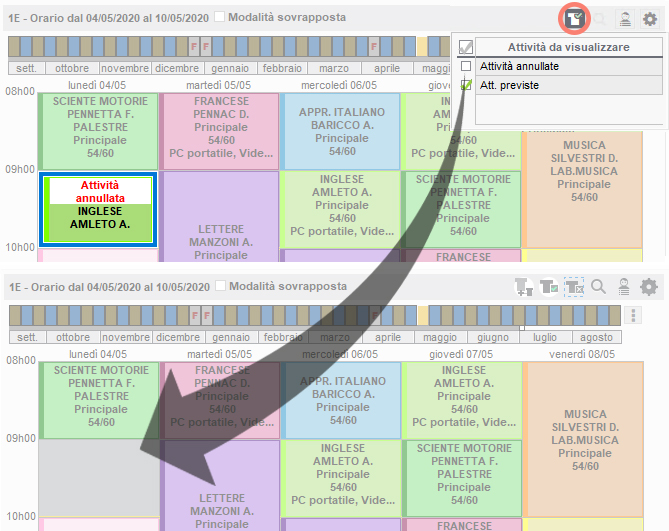Screen dimensions: 669x531
Task: Select the cancelled INGLESE AMLETO A. activity
Action: [x=98, y=209]
